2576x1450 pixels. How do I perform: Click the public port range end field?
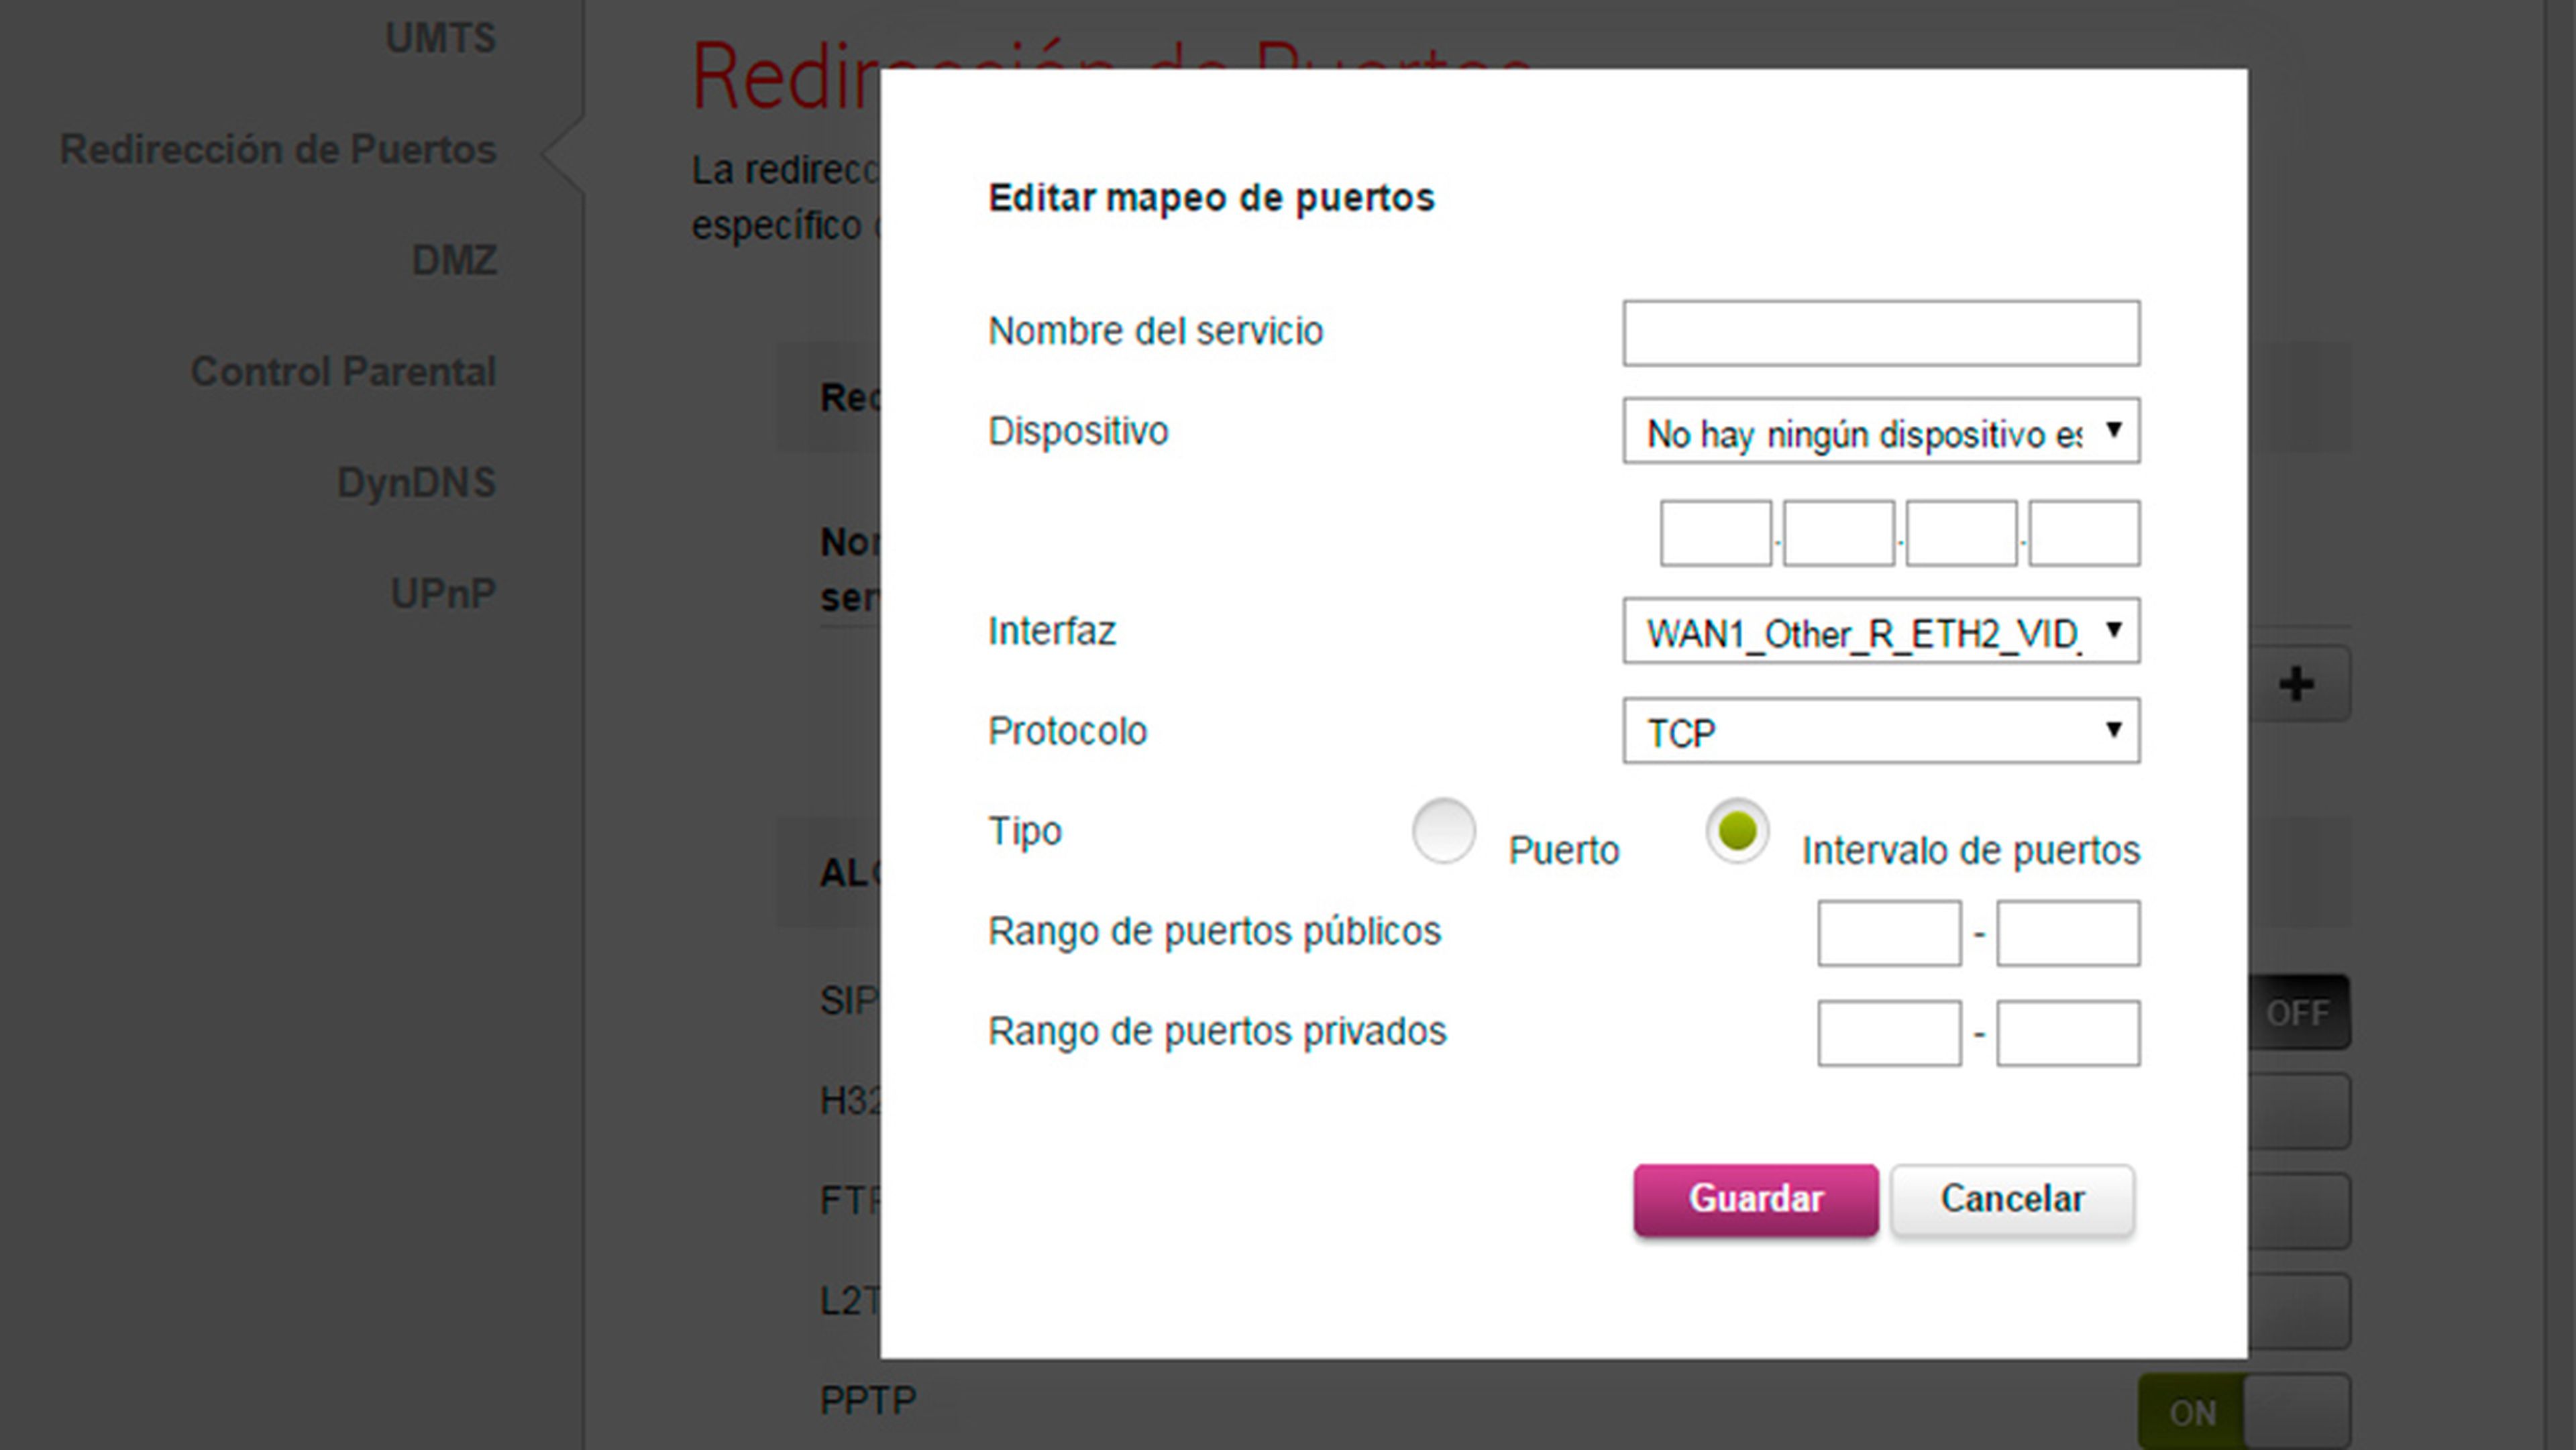(2069, 933)
